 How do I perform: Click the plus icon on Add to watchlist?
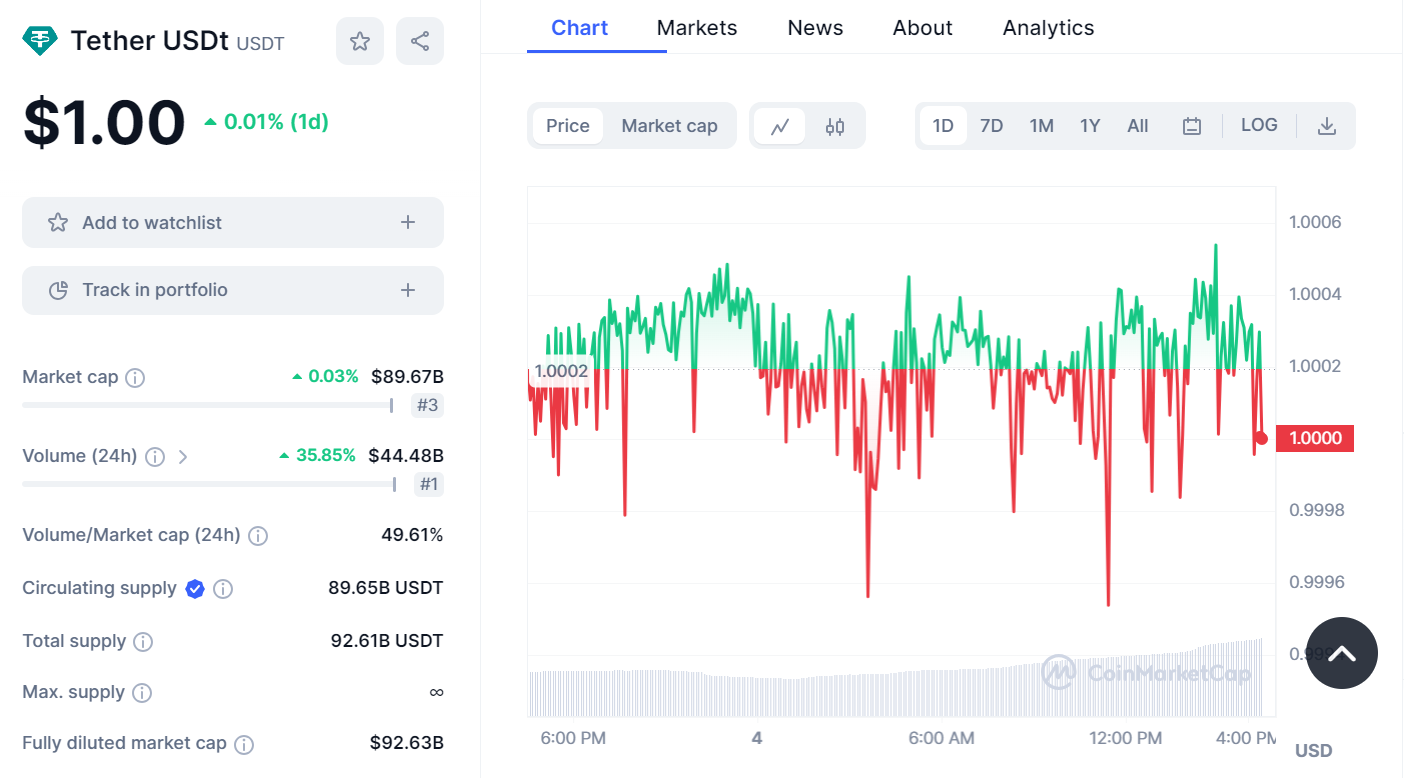[407, 222]
